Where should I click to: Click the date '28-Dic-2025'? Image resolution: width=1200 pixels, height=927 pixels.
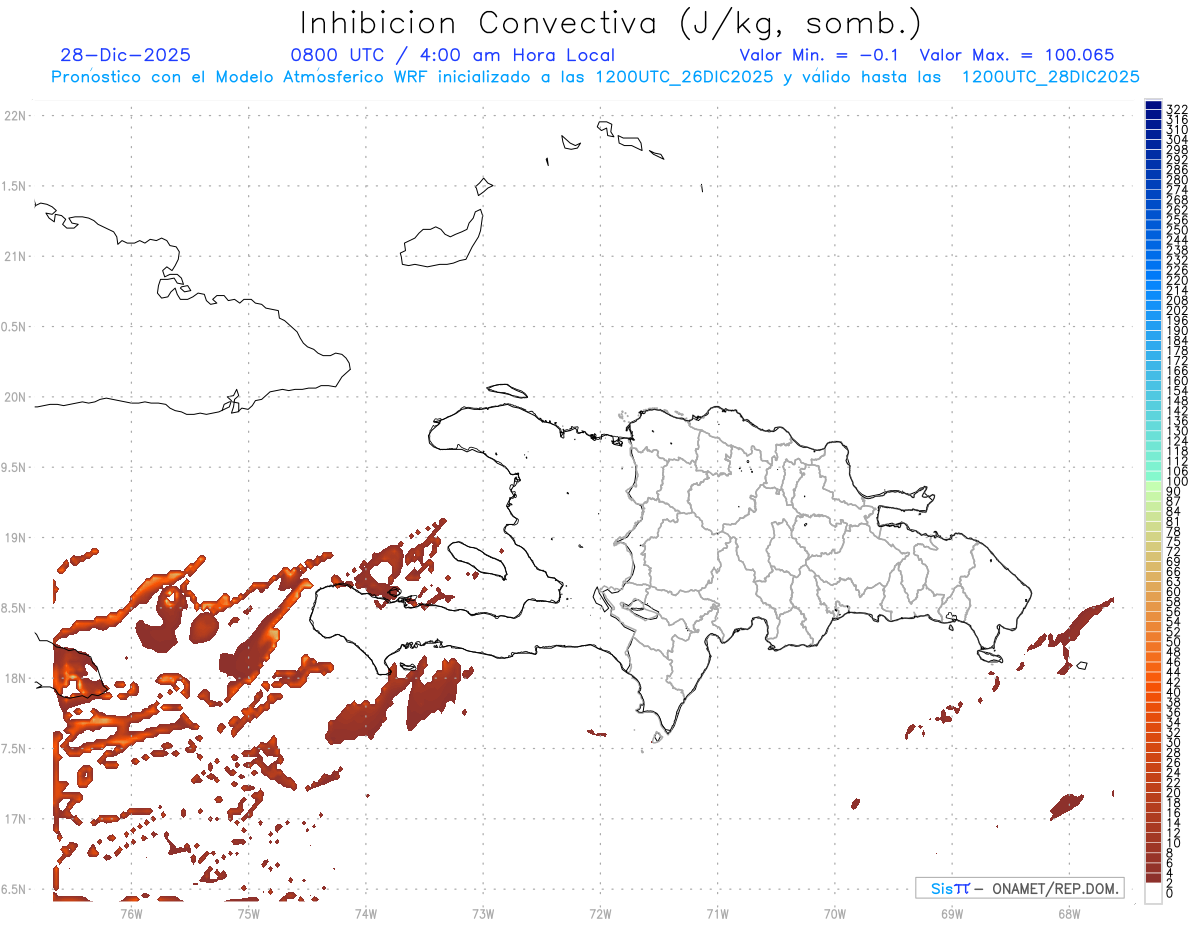click(126, 55)
